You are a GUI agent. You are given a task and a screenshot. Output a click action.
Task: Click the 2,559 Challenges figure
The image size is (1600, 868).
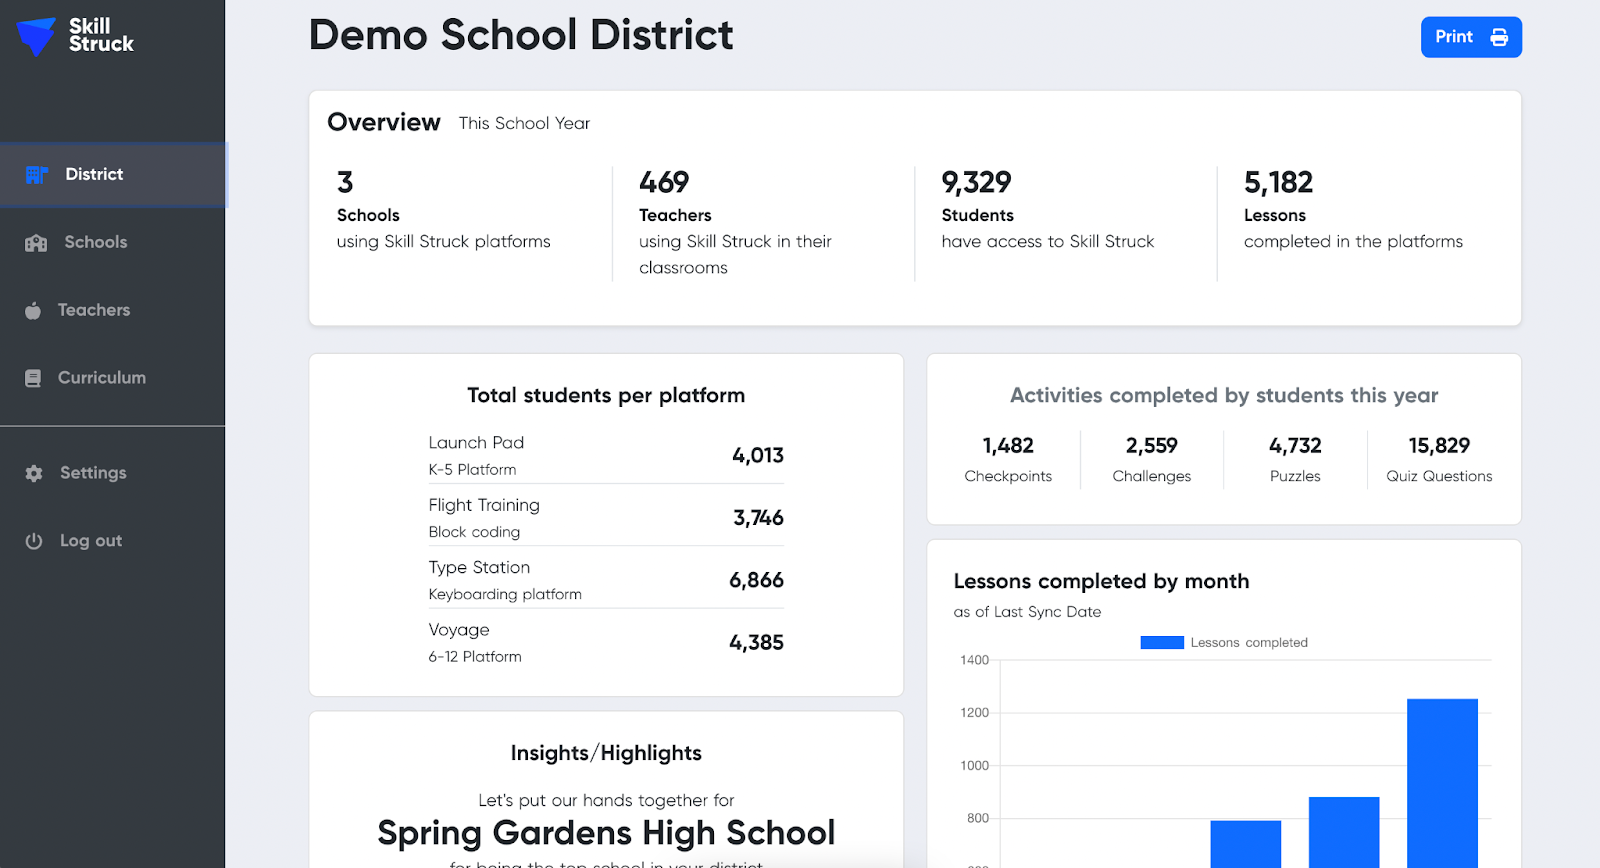[1152, 446]
